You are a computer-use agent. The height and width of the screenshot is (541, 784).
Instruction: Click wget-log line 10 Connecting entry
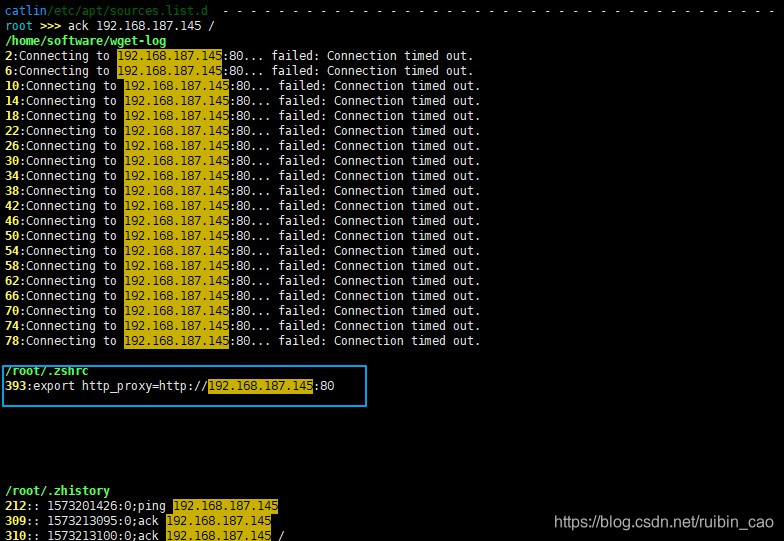[x=242, y=86]
